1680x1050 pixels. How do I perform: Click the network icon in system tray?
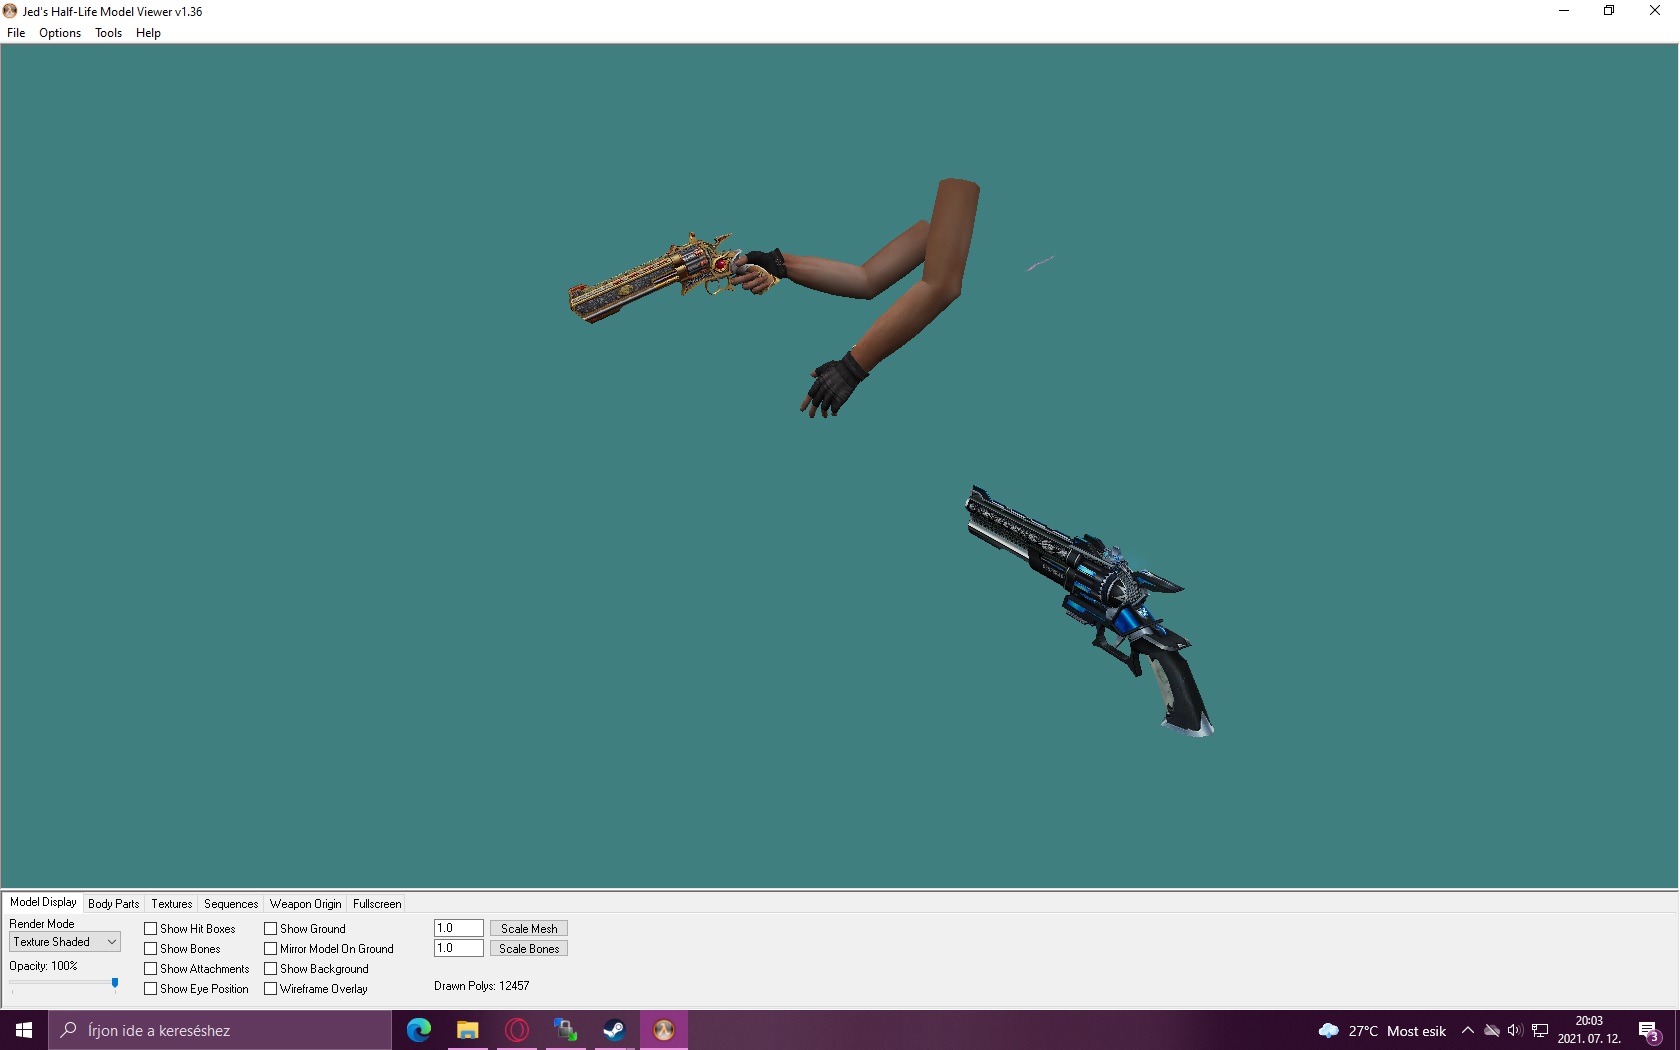(x=1540, y=1030)
